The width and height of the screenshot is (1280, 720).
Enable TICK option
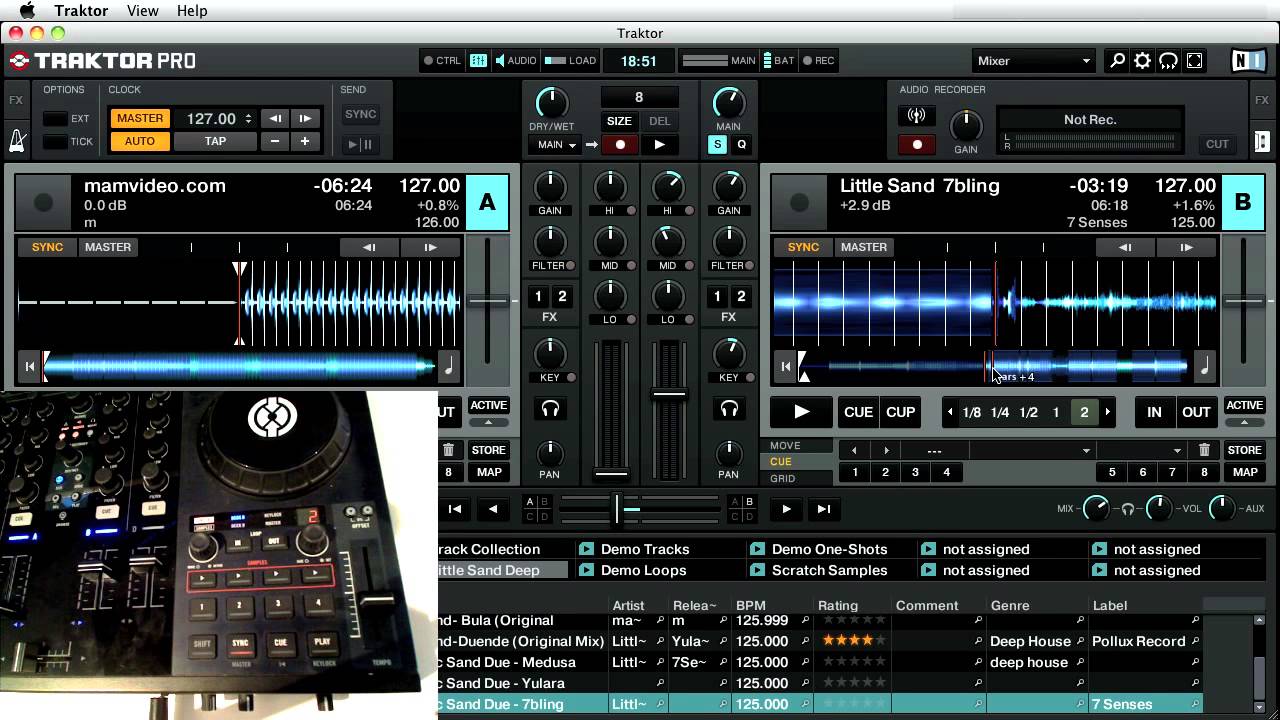click(55, 142)
